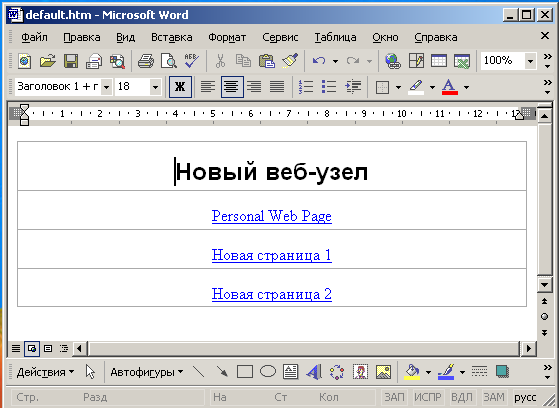Pick the Line drawing tool
The height and width of the screenshot is (408, 559).
[199, 372]
